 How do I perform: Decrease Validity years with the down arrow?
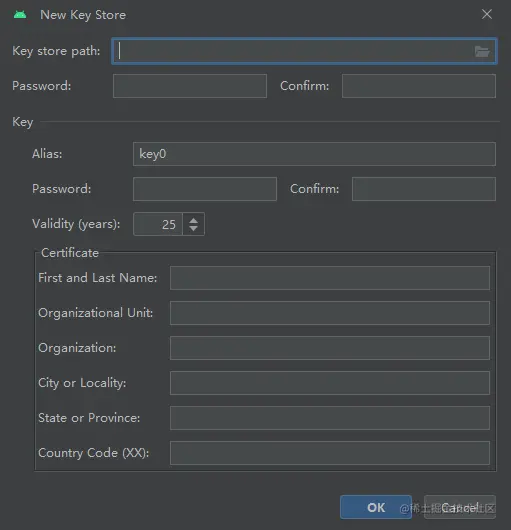pyautogui.click(x=193, y=228)
